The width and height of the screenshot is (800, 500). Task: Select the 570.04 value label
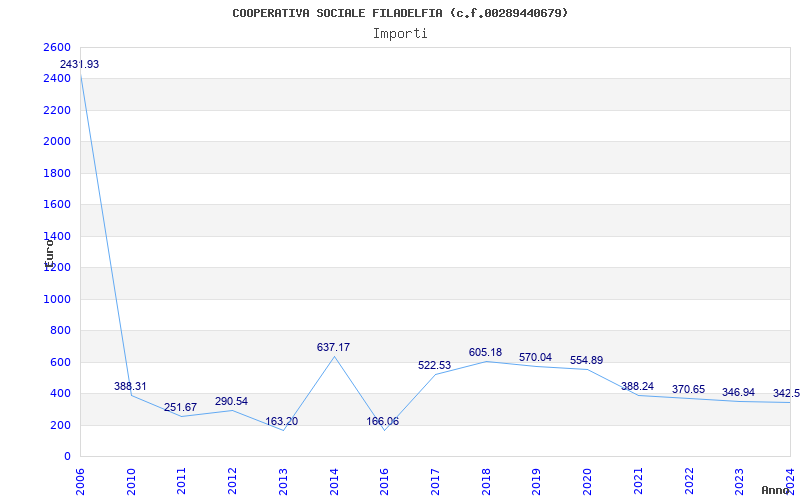pos(535,358)
